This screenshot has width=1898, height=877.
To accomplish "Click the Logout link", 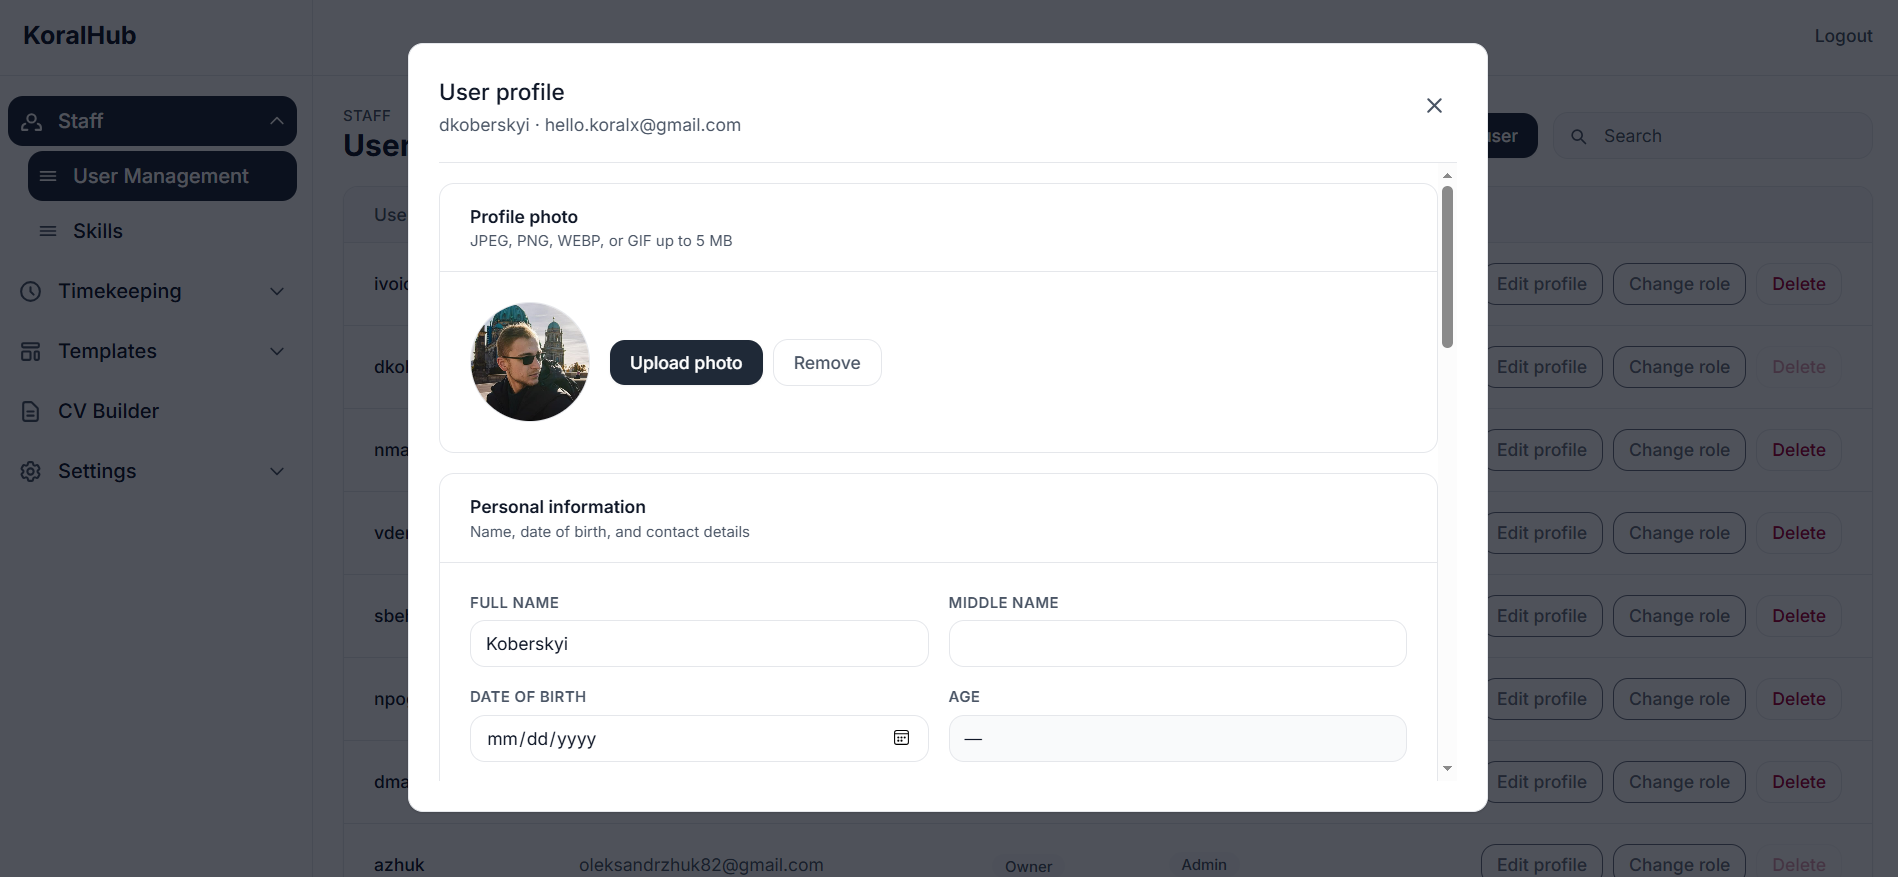I will 1843,36.
